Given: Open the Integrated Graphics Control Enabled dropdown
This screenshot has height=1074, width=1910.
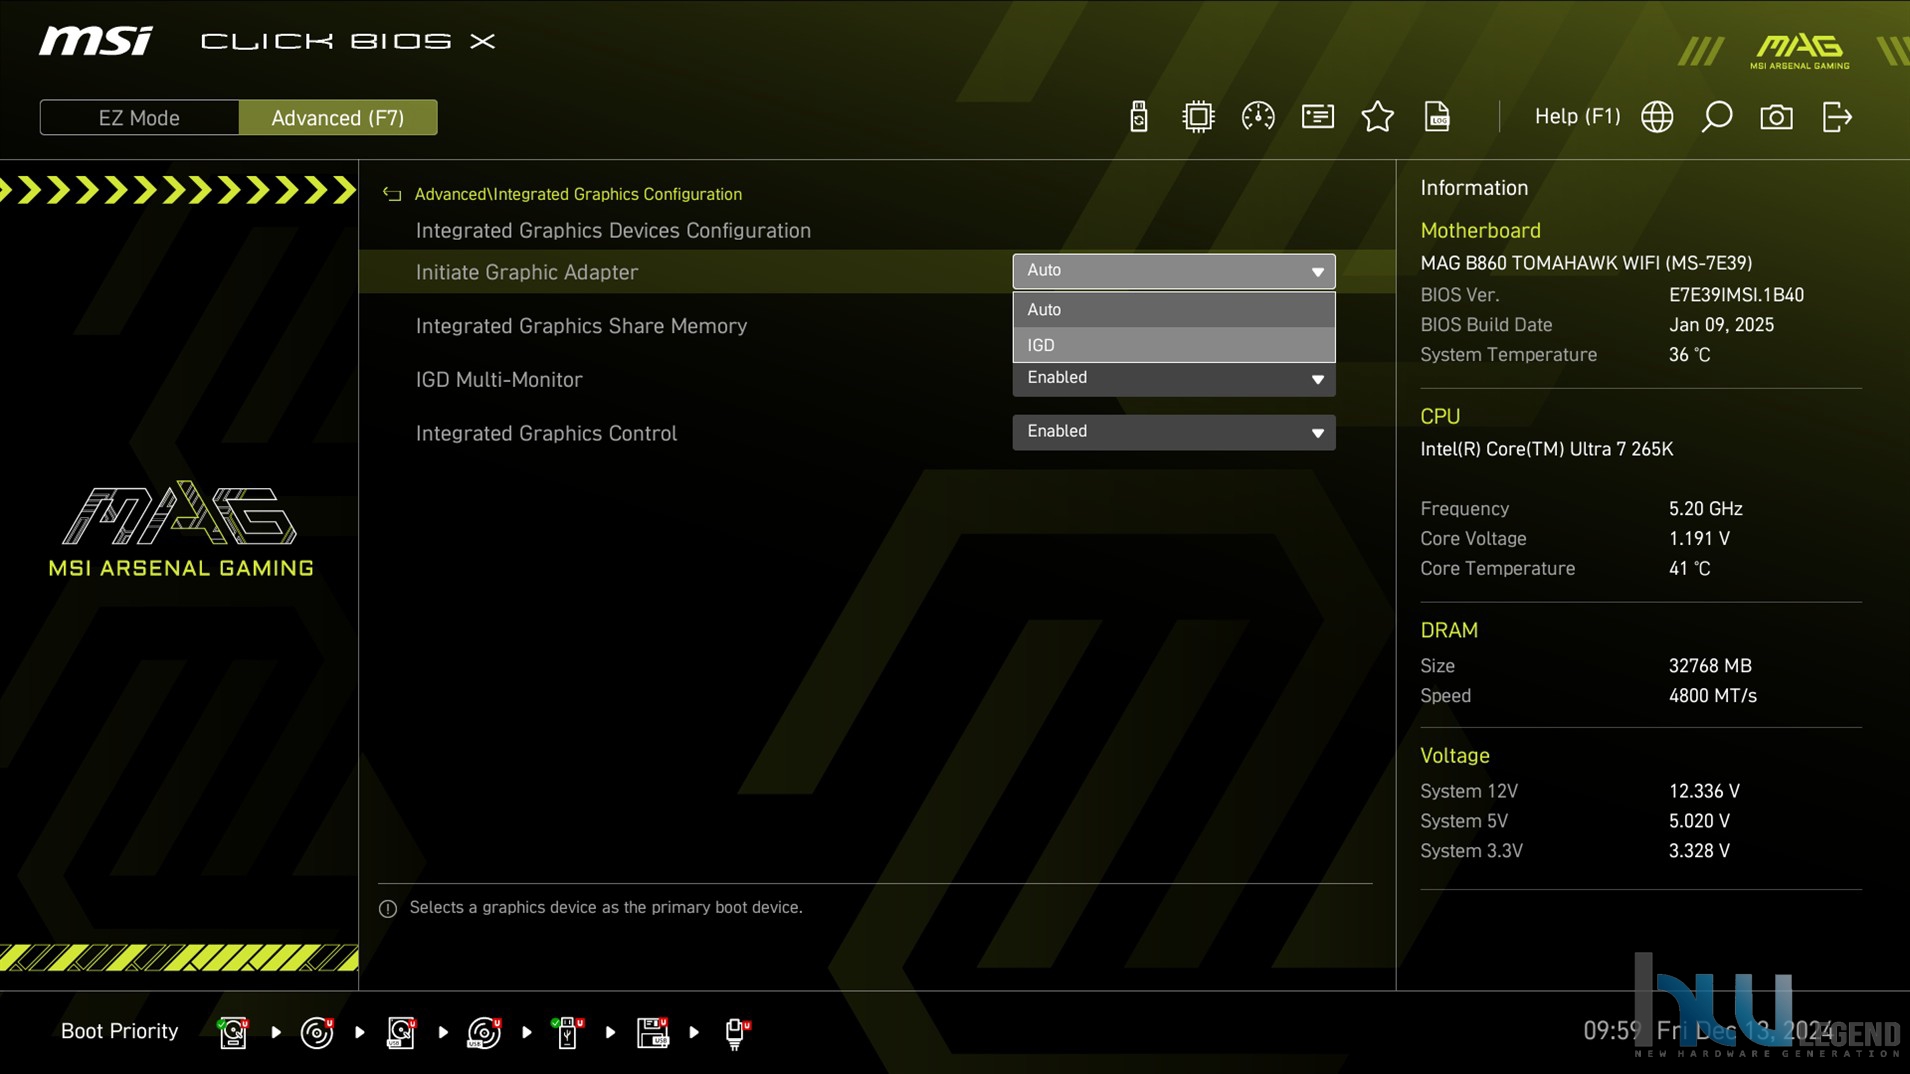Looking at the screenshot, I should click(x=1173, y=432).
